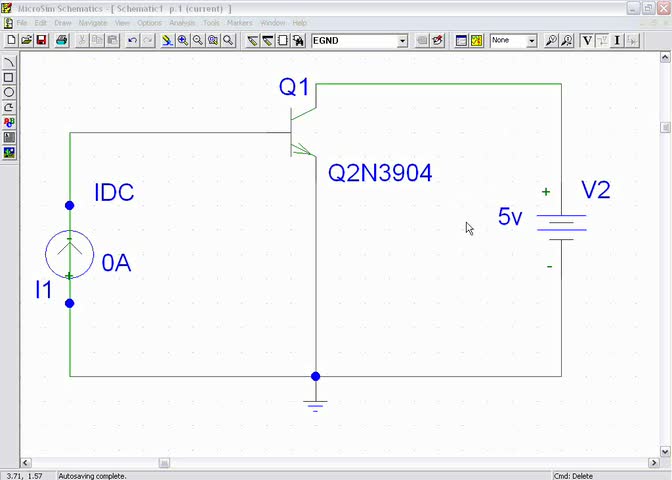
Task: Select the Draw Wire tool
Action: click(x=252, y=40)
